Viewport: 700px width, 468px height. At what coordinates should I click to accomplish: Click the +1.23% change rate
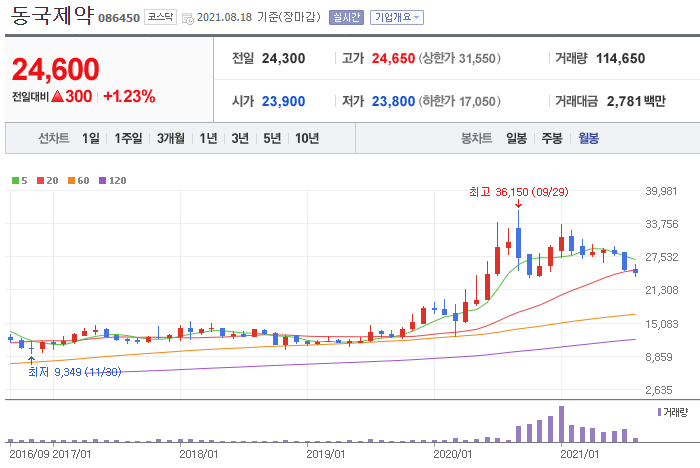(129, 96)
